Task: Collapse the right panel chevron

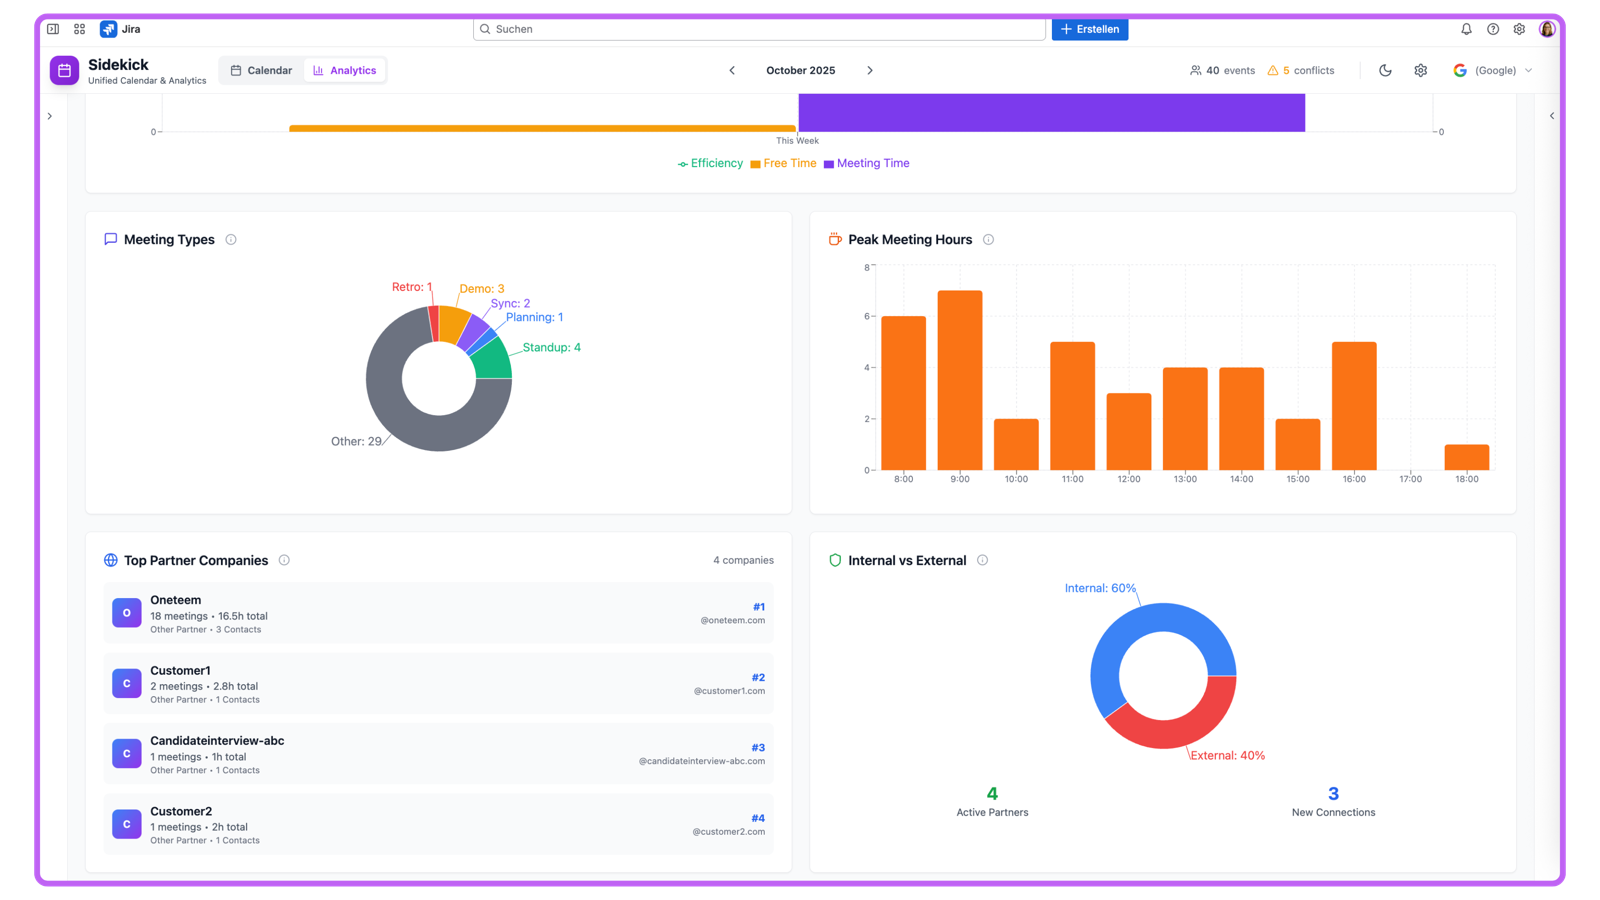Action: tap(1552, 116)
